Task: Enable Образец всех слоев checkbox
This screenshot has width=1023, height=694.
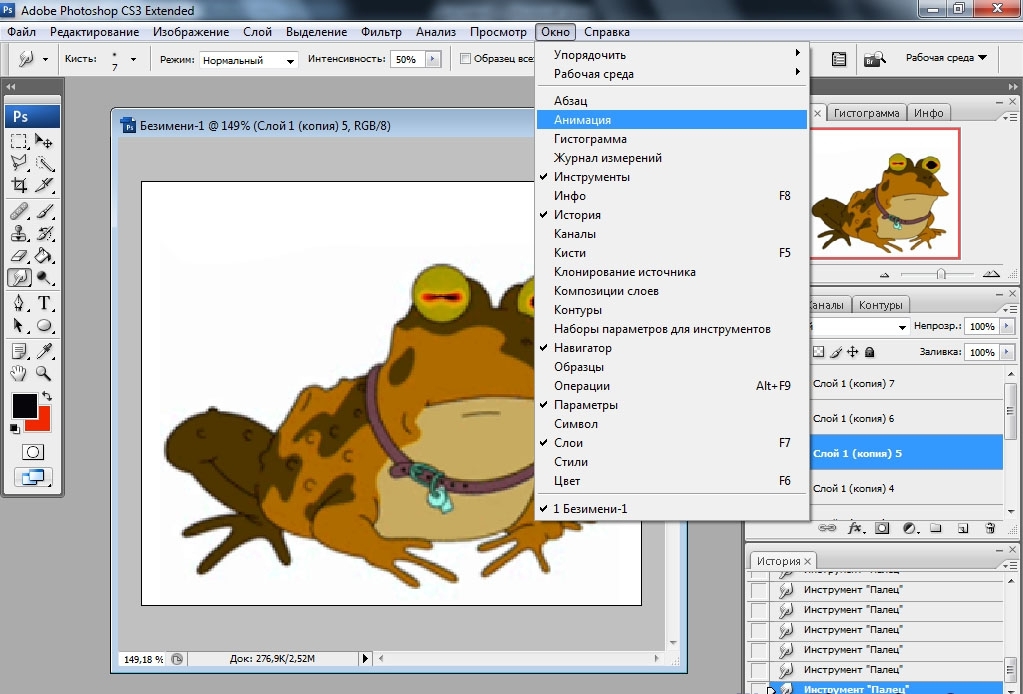Action: [x=465, y=59]
